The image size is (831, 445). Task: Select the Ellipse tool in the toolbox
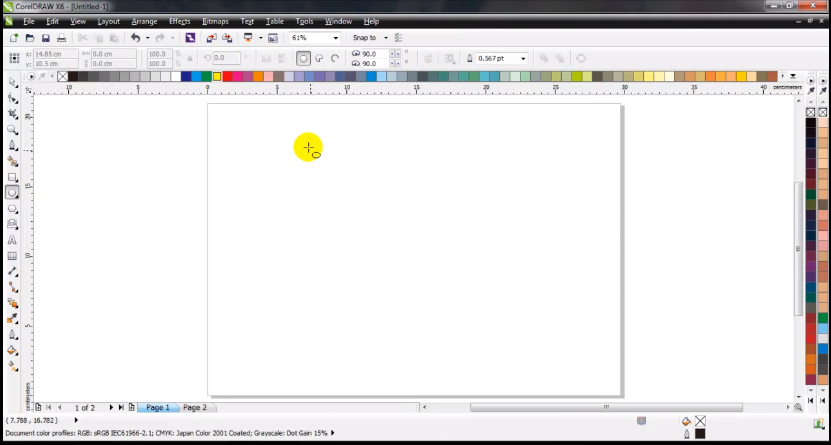(x=13, y=193)
